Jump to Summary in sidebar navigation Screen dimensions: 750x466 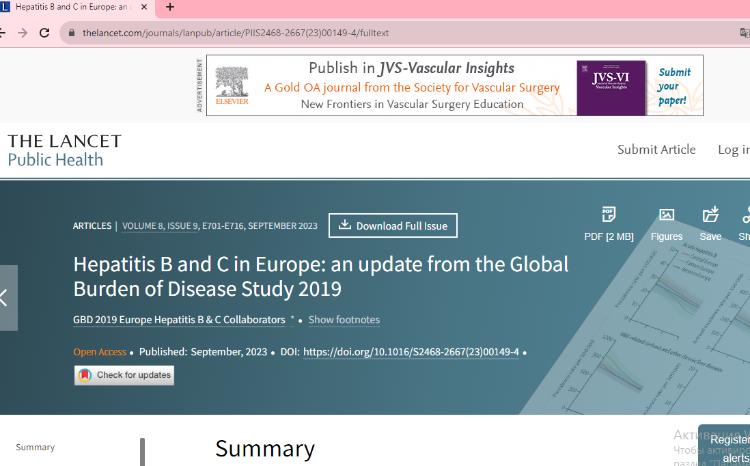click(35, 447)
